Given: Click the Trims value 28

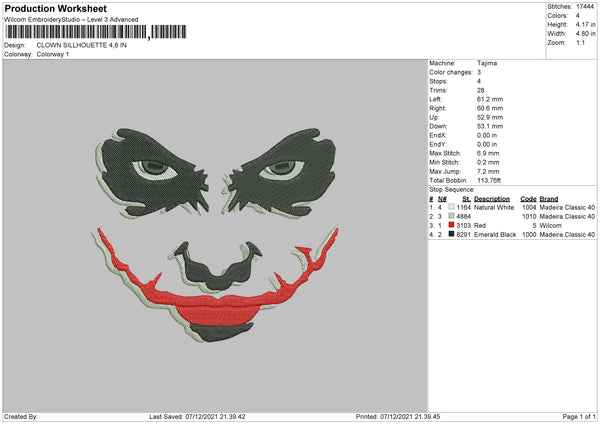Looking at the screenshot, I should pyautogui.click(x=481, y=90).
